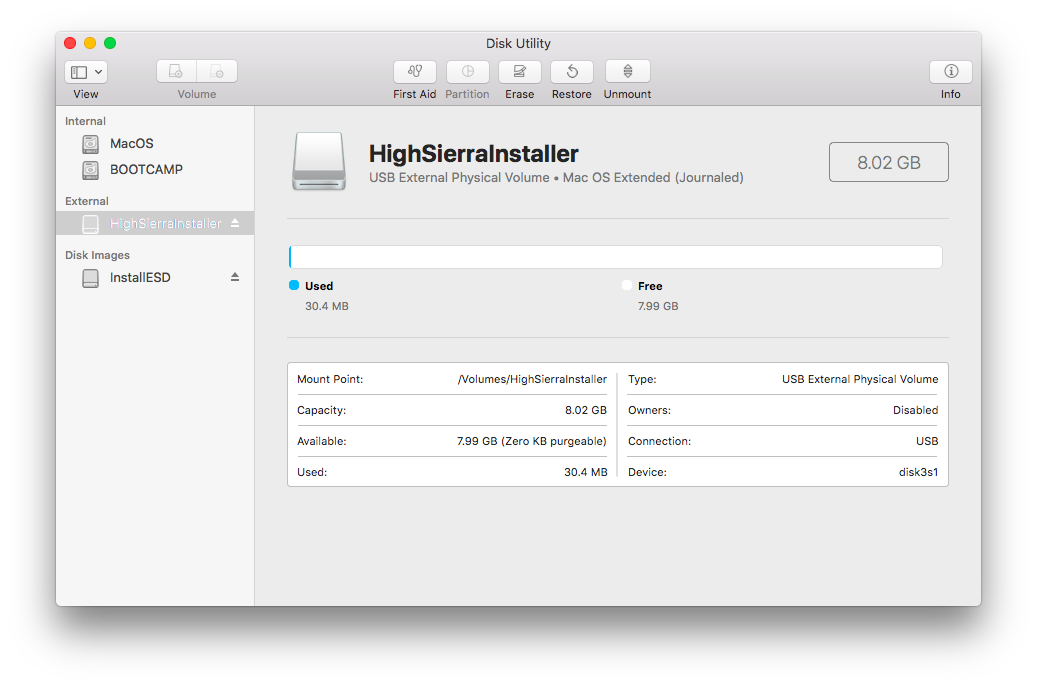Click the Erase toolbar icon
Image resolution: width=1037 pixels, height=686 pixels.
point(520,71)
